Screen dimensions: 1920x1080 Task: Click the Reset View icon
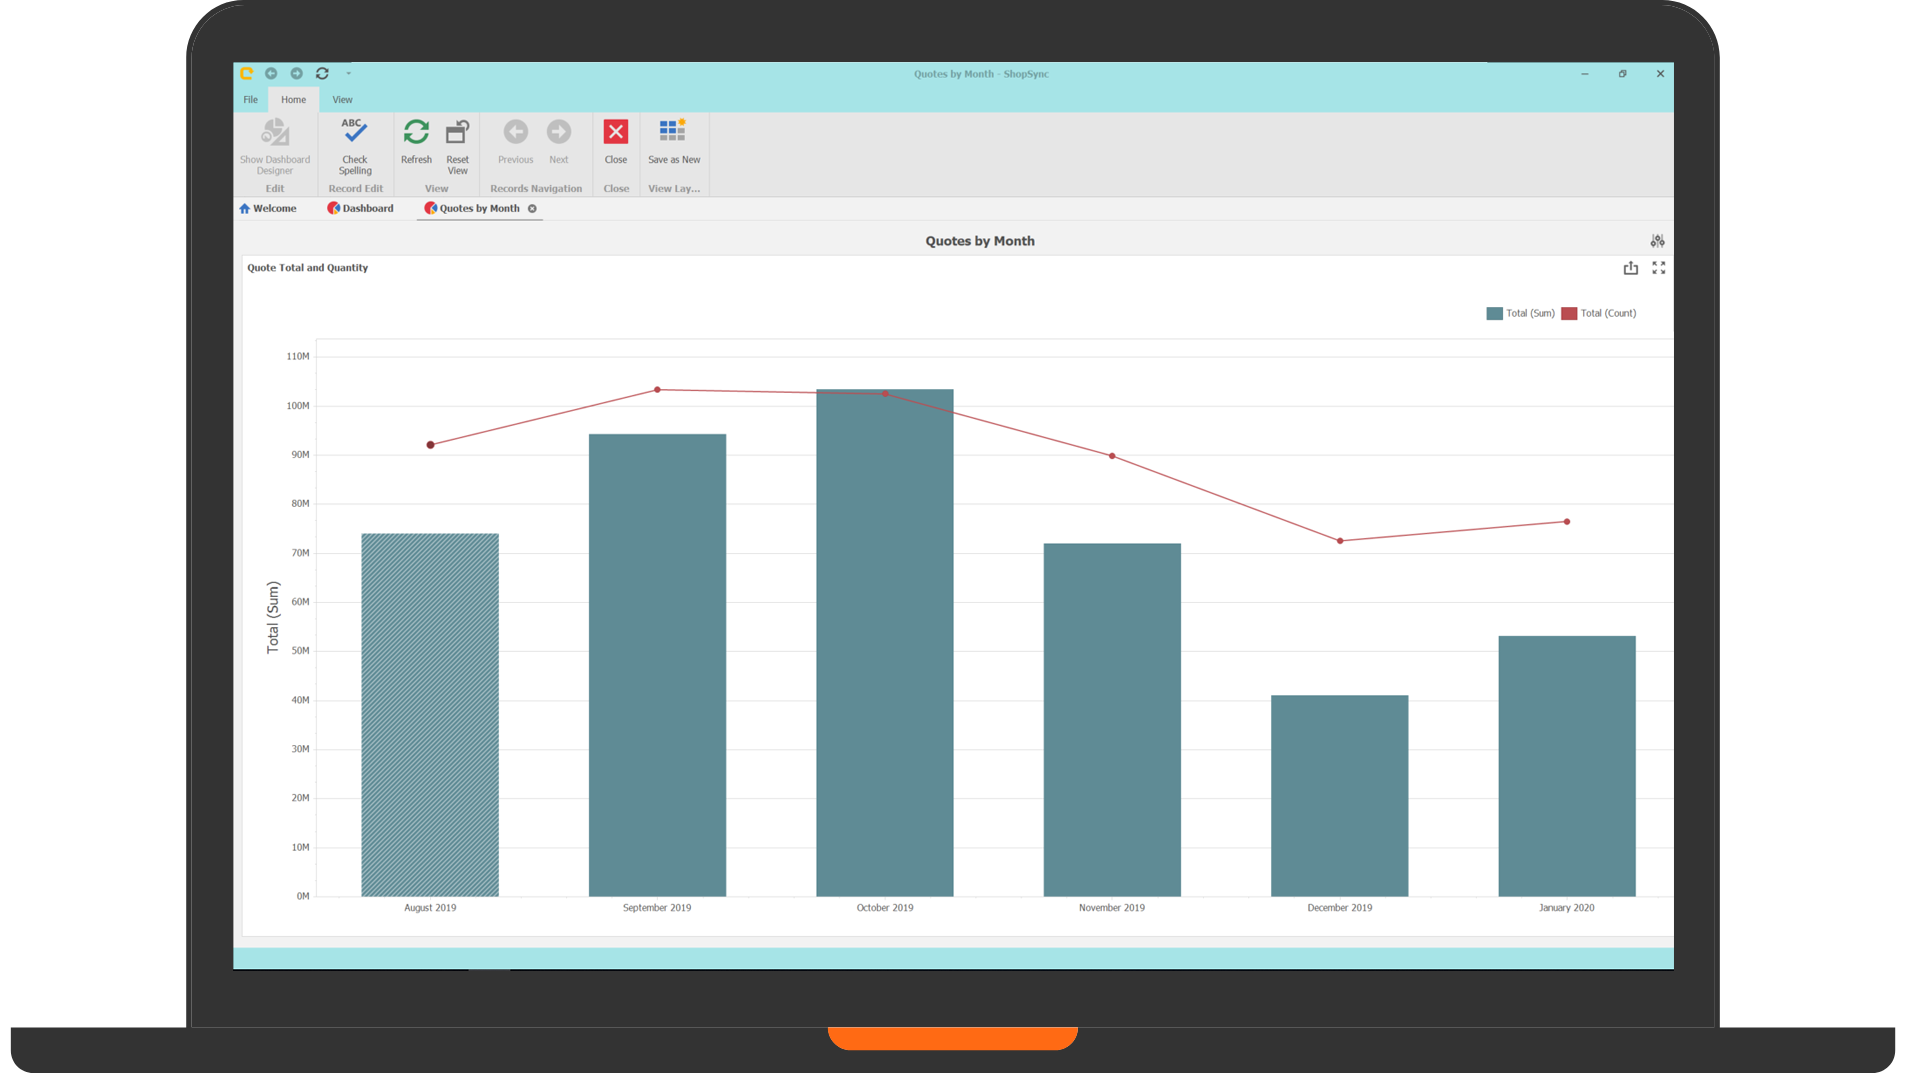coord(457,132)
